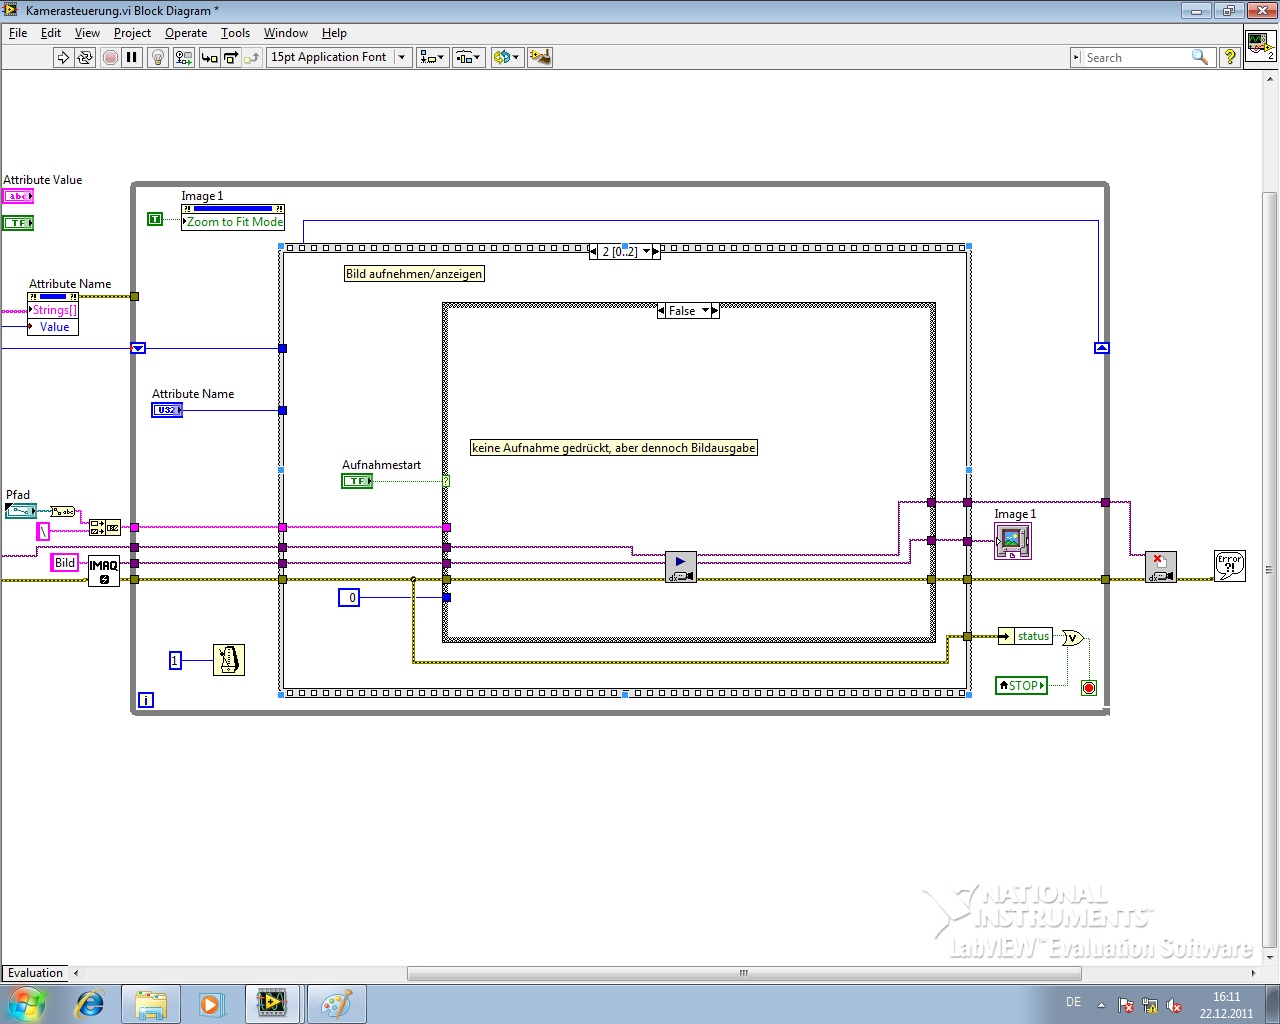Click the Clean Up Diagram button

[540, 57]
